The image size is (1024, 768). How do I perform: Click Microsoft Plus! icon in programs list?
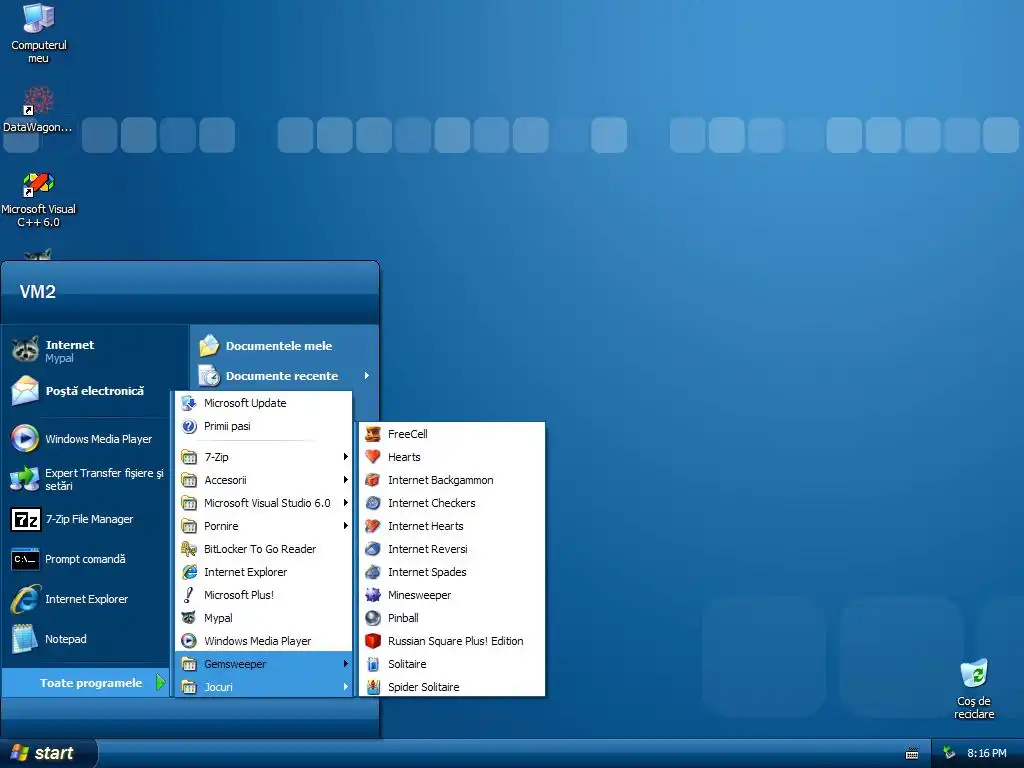tap(189, 595)
